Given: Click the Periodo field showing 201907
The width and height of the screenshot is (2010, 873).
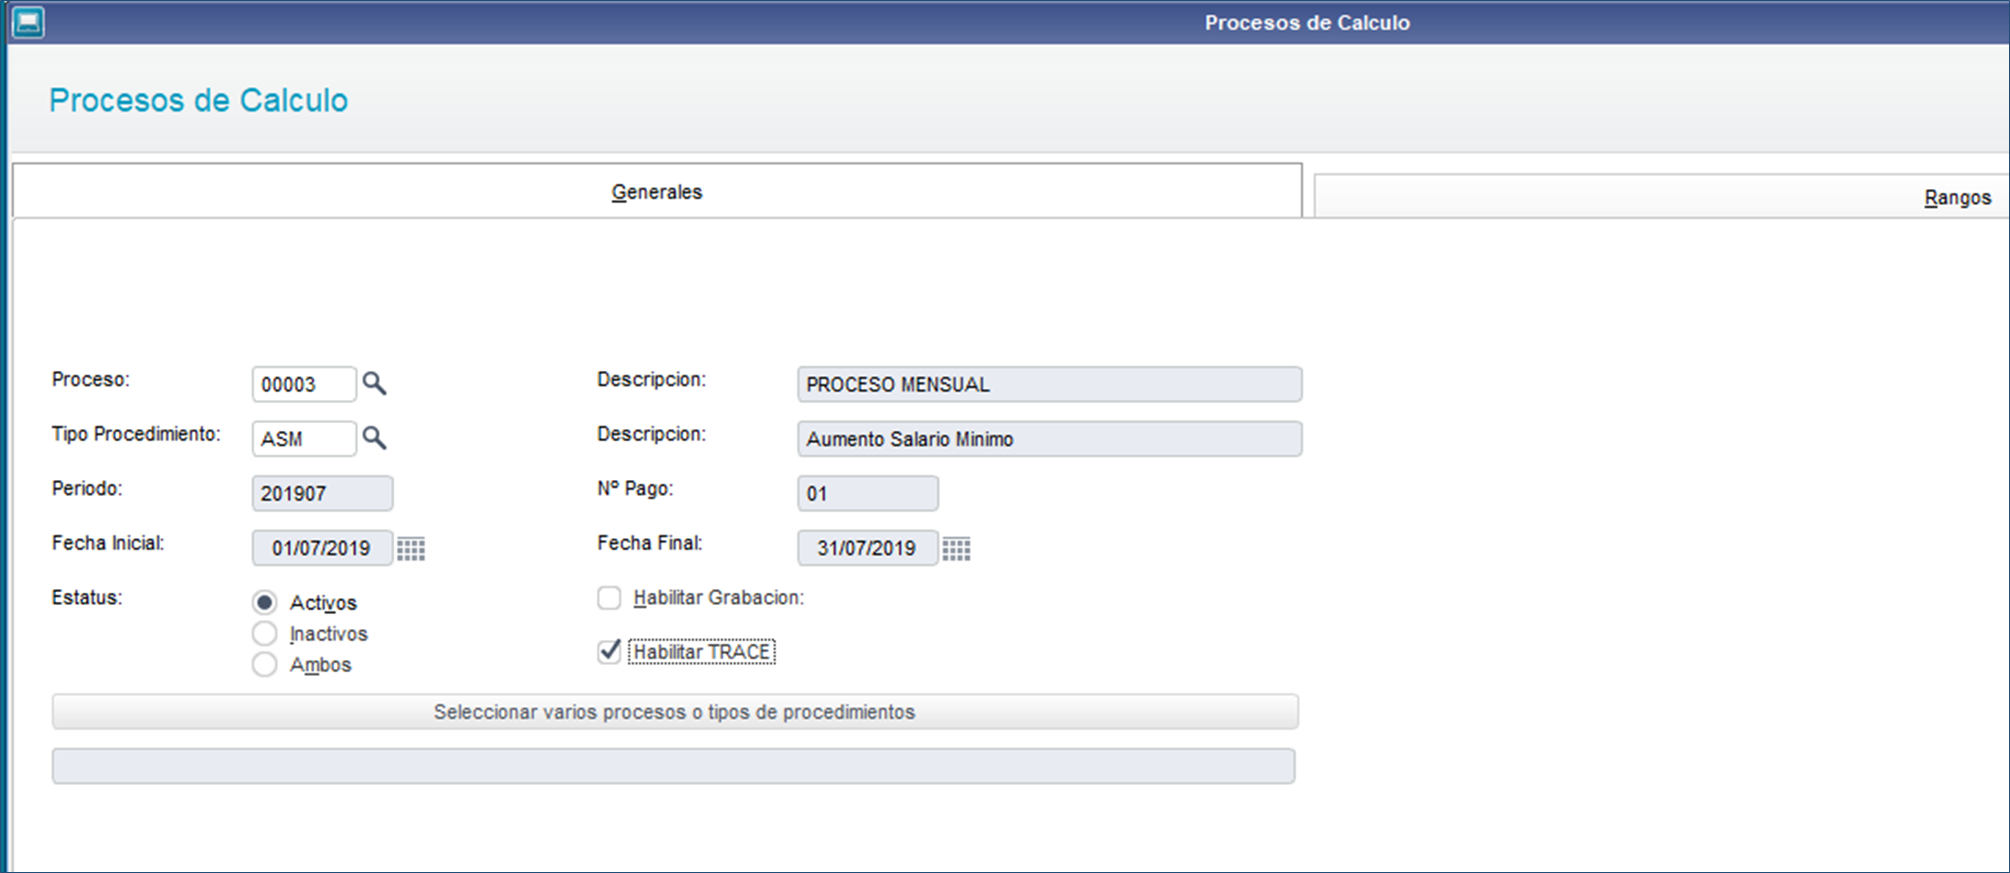Looking at the screenshot, I should point(321,493).
